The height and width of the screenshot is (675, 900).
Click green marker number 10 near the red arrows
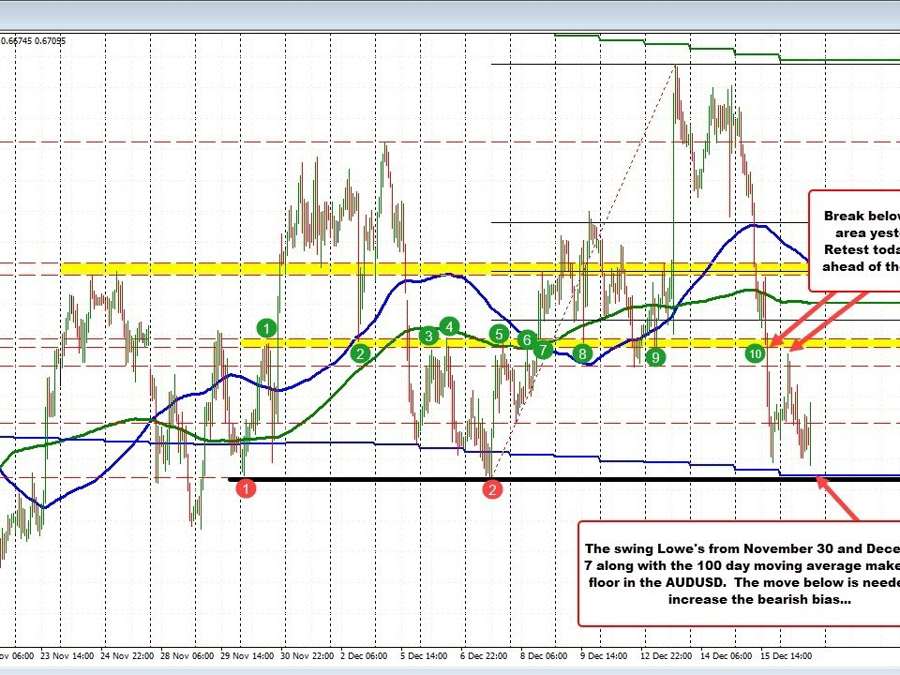point(755,353)
